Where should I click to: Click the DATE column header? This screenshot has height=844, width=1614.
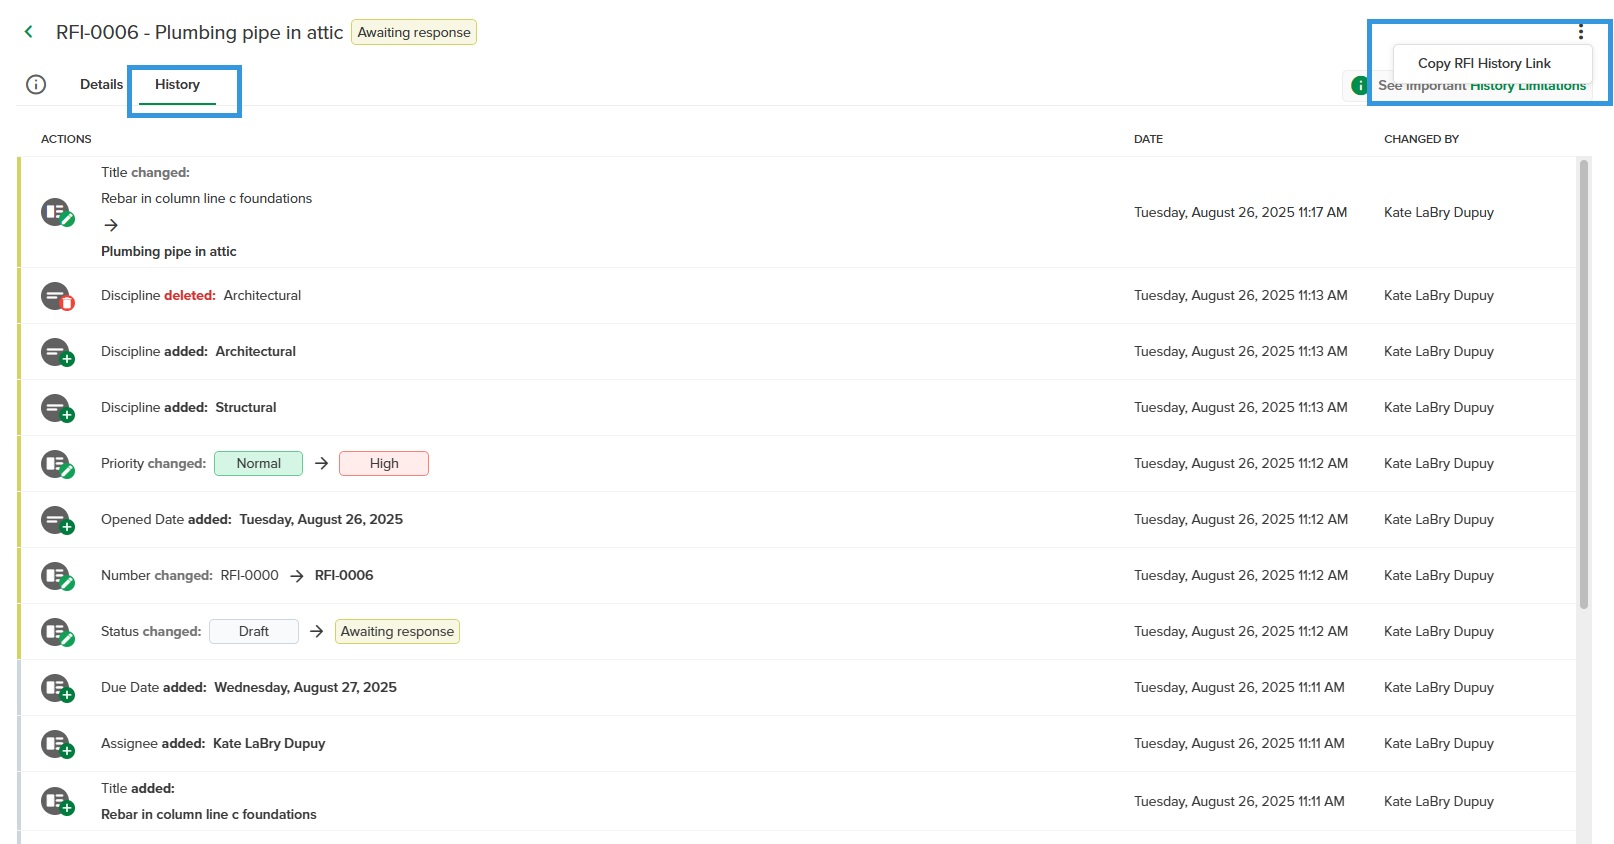1148,139
